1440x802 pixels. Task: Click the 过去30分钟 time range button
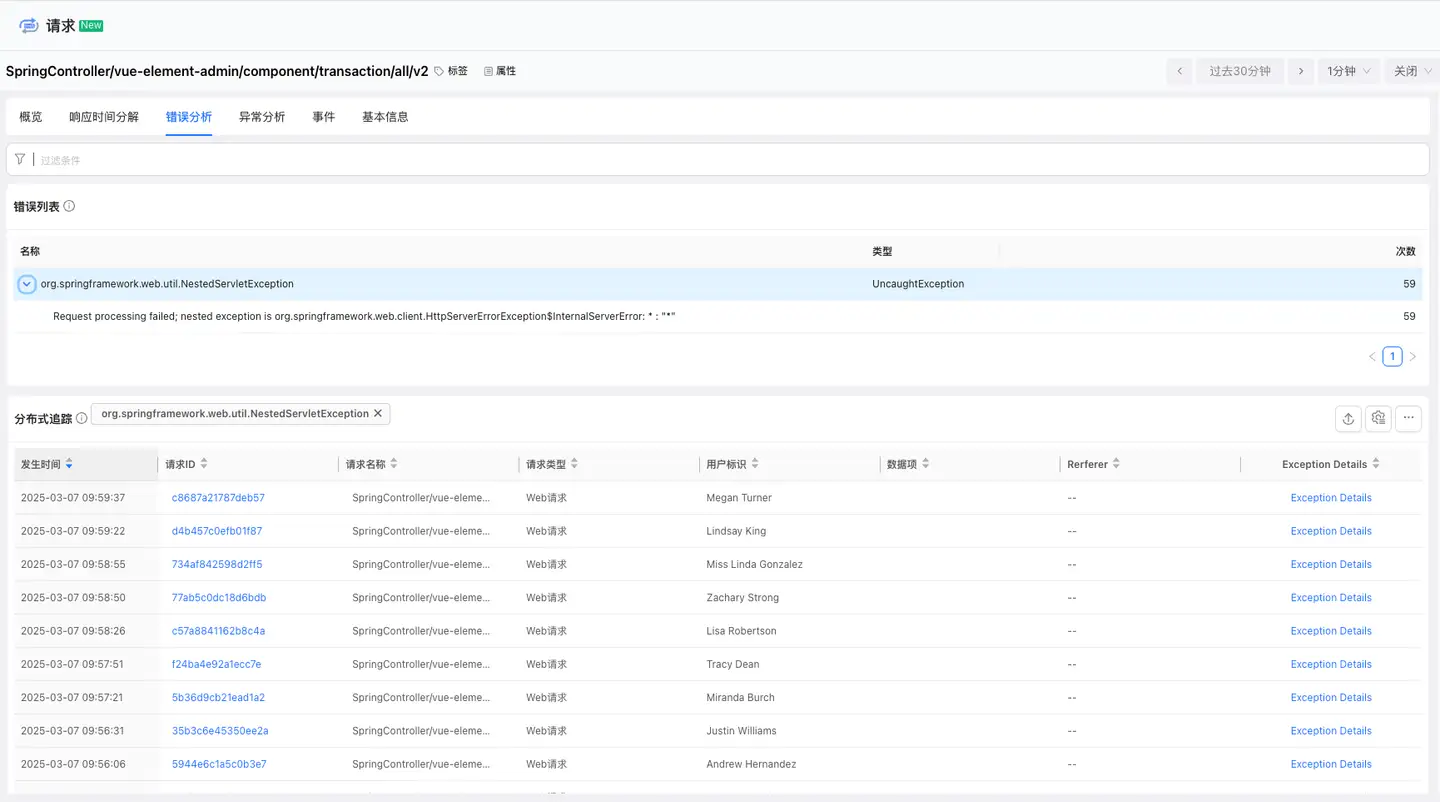tap(1239, 71)
